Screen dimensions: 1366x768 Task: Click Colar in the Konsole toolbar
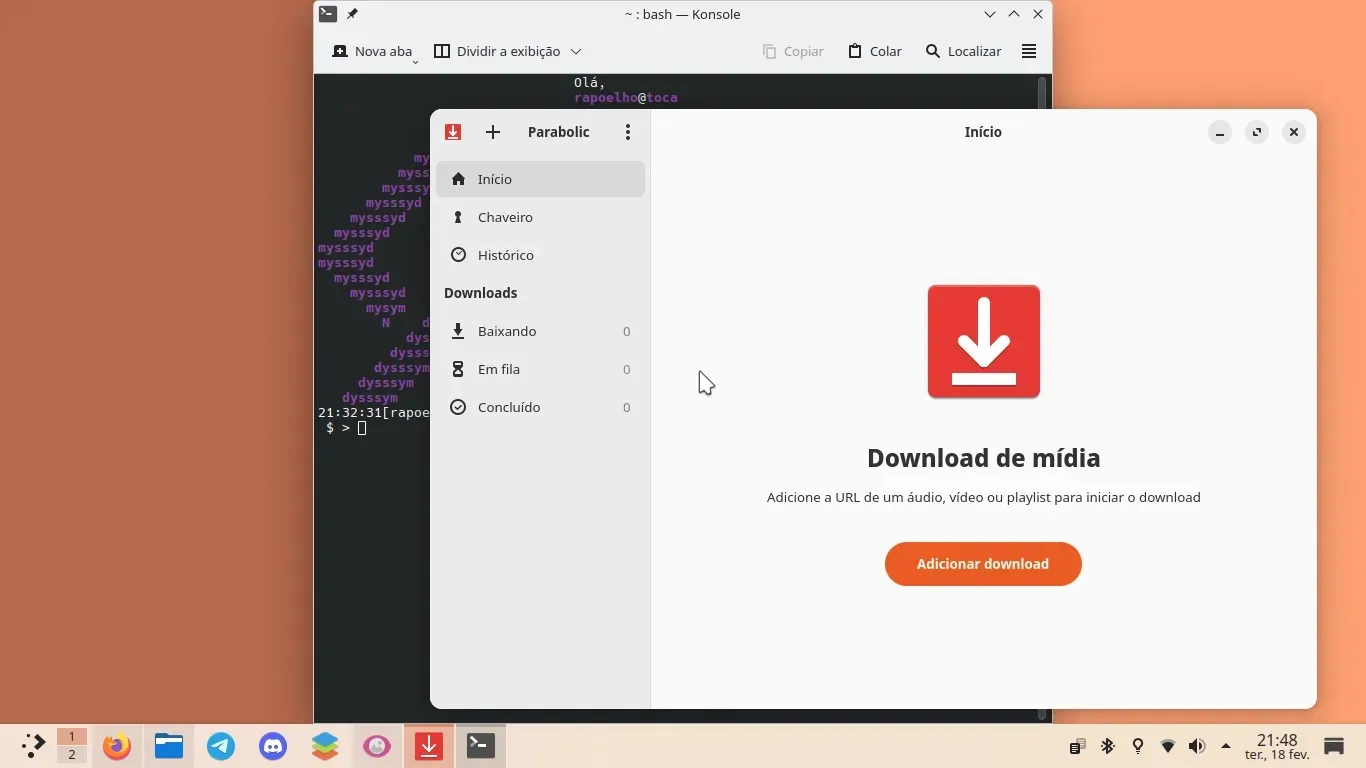tap(875, 51)
